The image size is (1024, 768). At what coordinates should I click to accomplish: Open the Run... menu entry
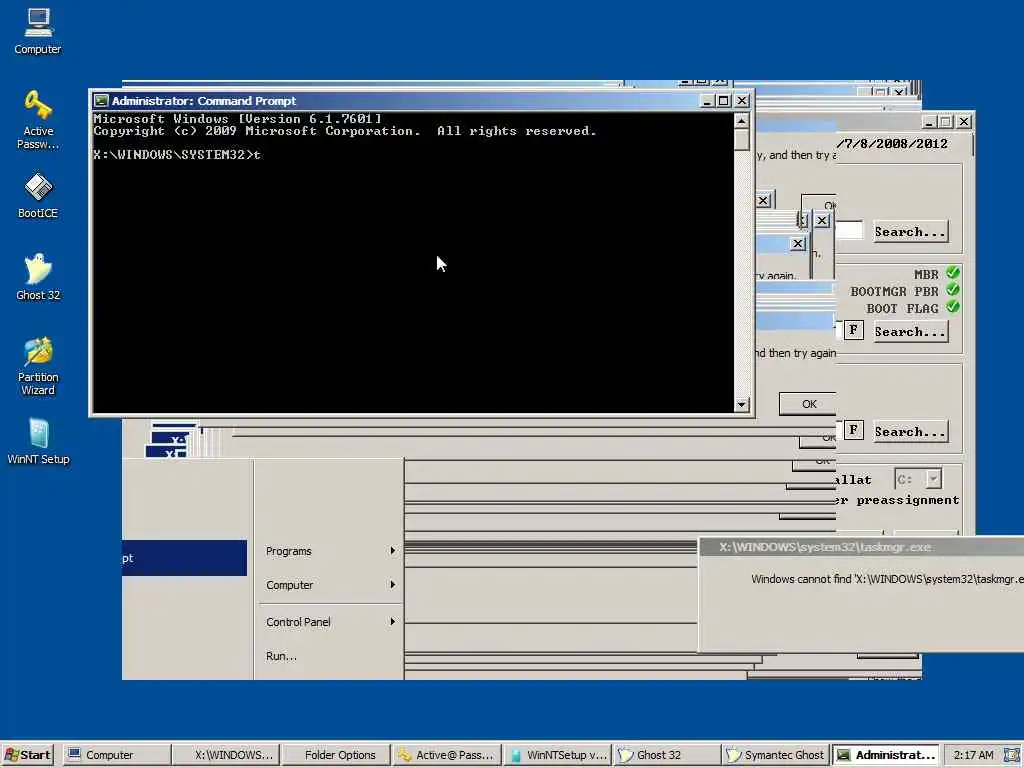point(329,656)
